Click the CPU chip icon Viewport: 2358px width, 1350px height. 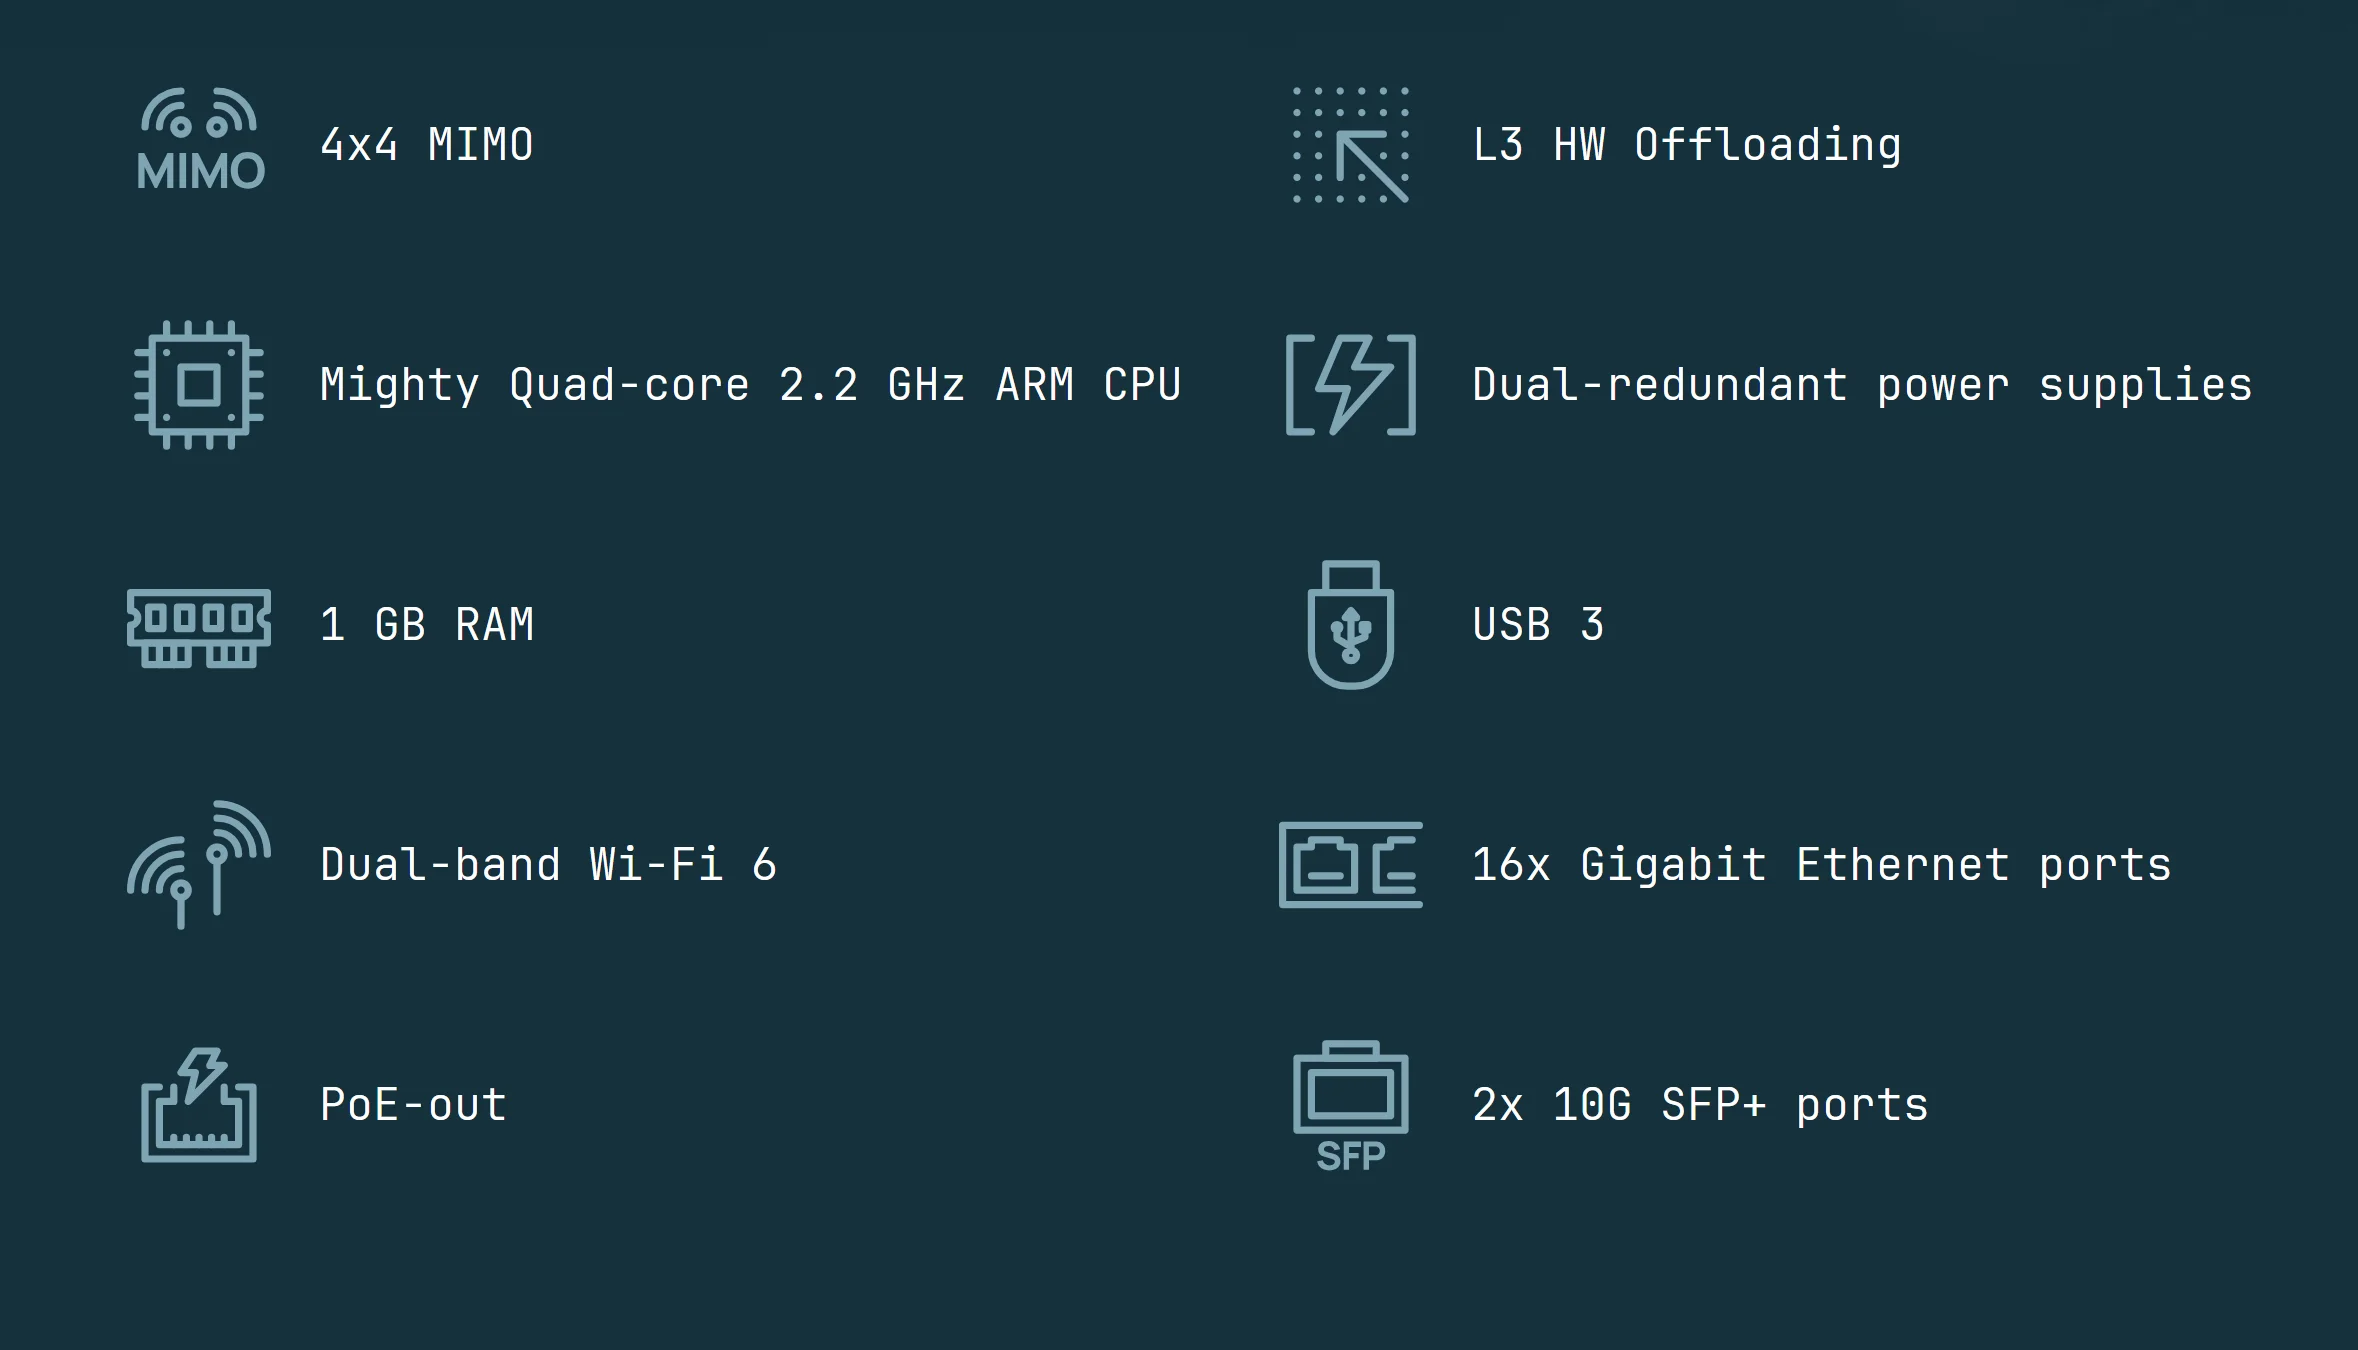pos(199,385)
